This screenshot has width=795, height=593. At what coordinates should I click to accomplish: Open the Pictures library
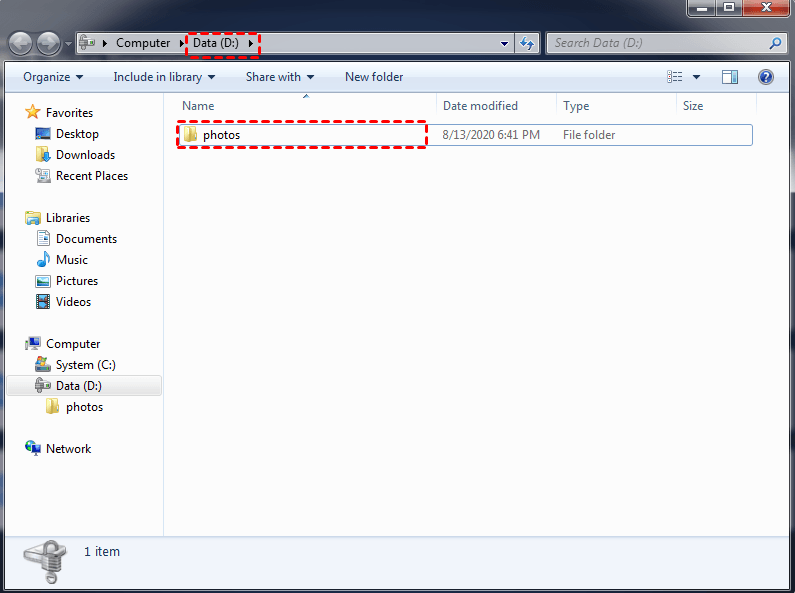77,281
